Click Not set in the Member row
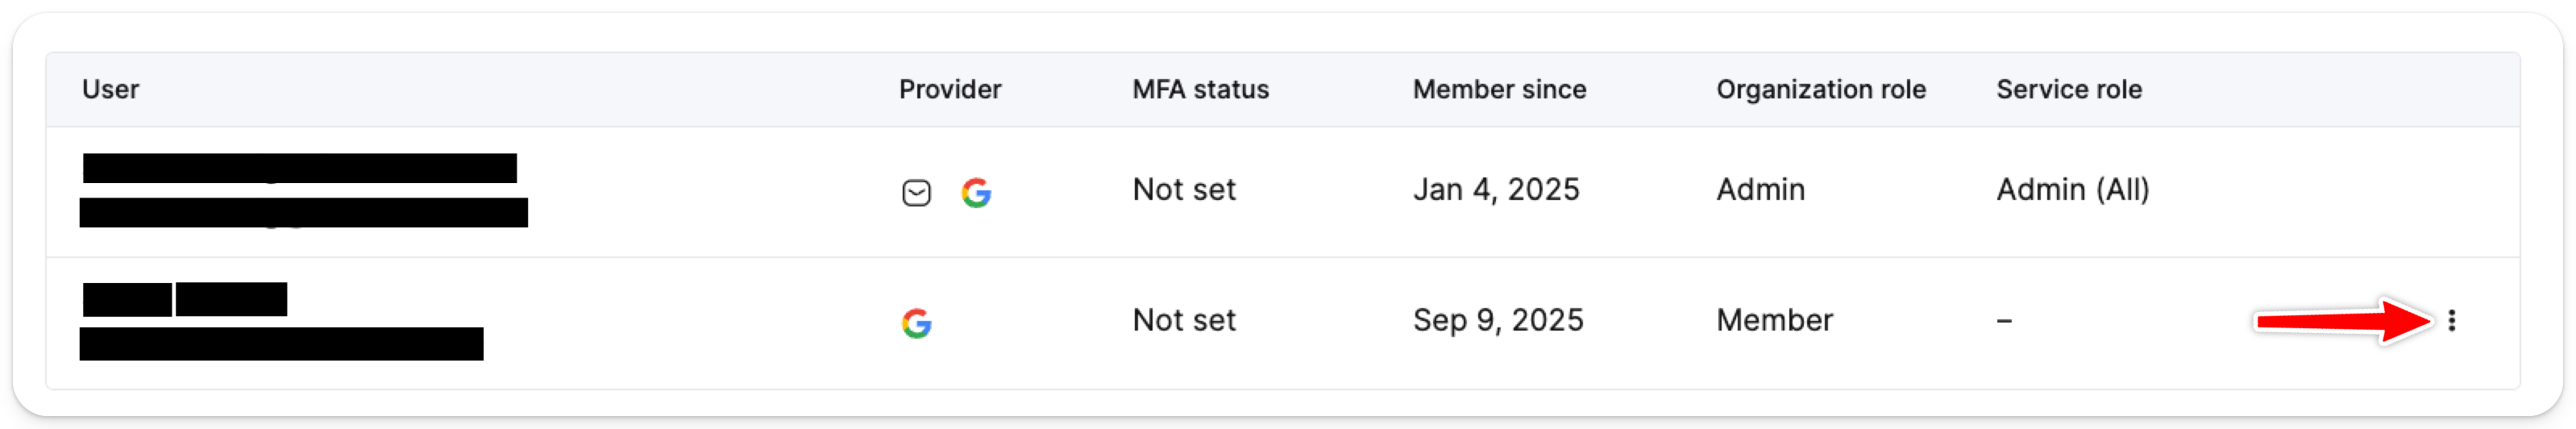 pos(1183,321)
